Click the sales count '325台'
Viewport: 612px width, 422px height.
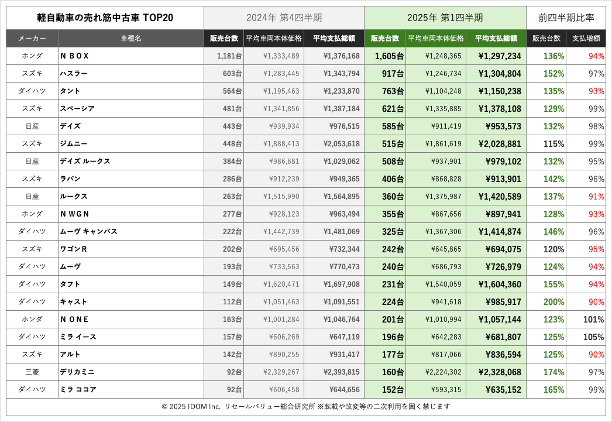point(393,232)
